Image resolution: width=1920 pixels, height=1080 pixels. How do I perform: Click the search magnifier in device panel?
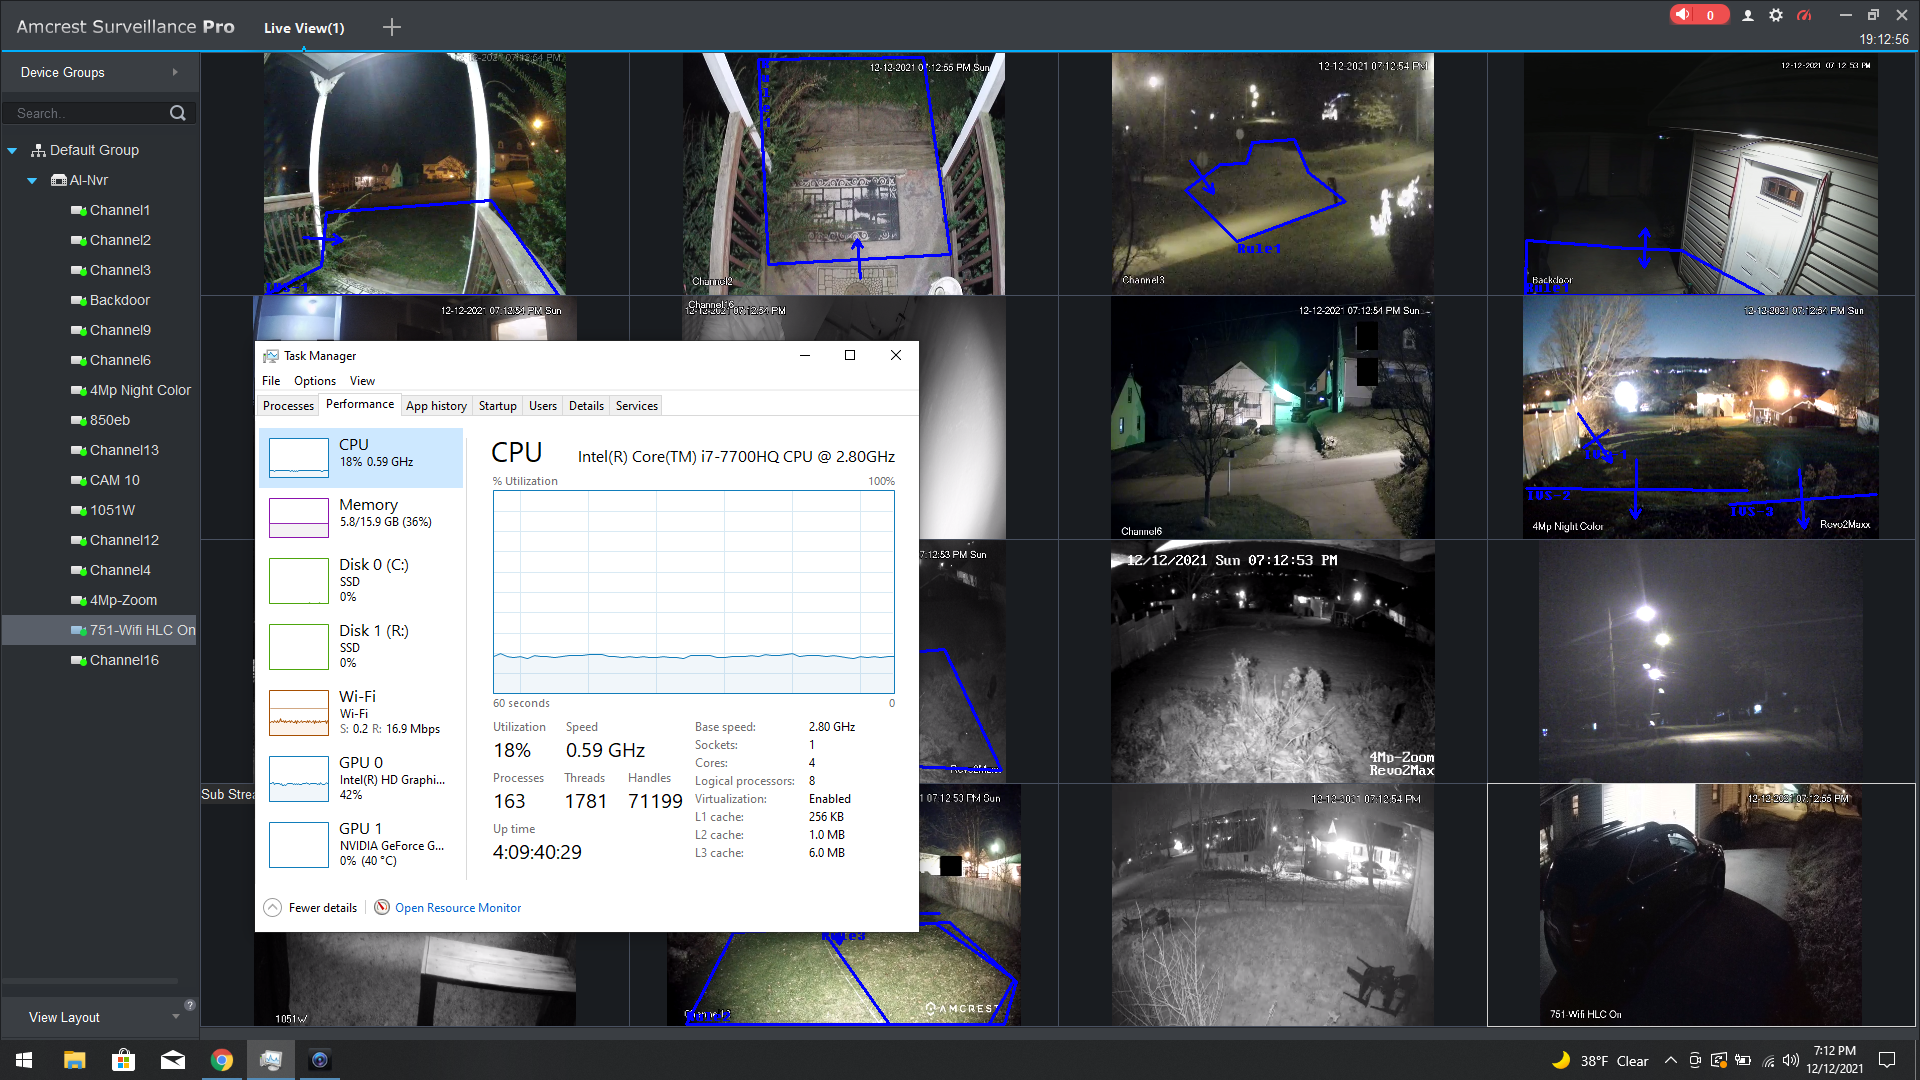click(x=178, y=113)
